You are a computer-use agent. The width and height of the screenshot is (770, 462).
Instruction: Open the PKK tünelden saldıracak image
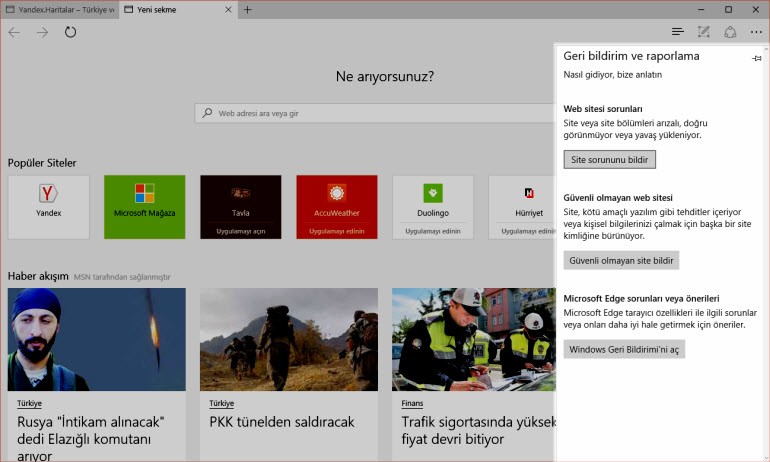pos(289,339)
